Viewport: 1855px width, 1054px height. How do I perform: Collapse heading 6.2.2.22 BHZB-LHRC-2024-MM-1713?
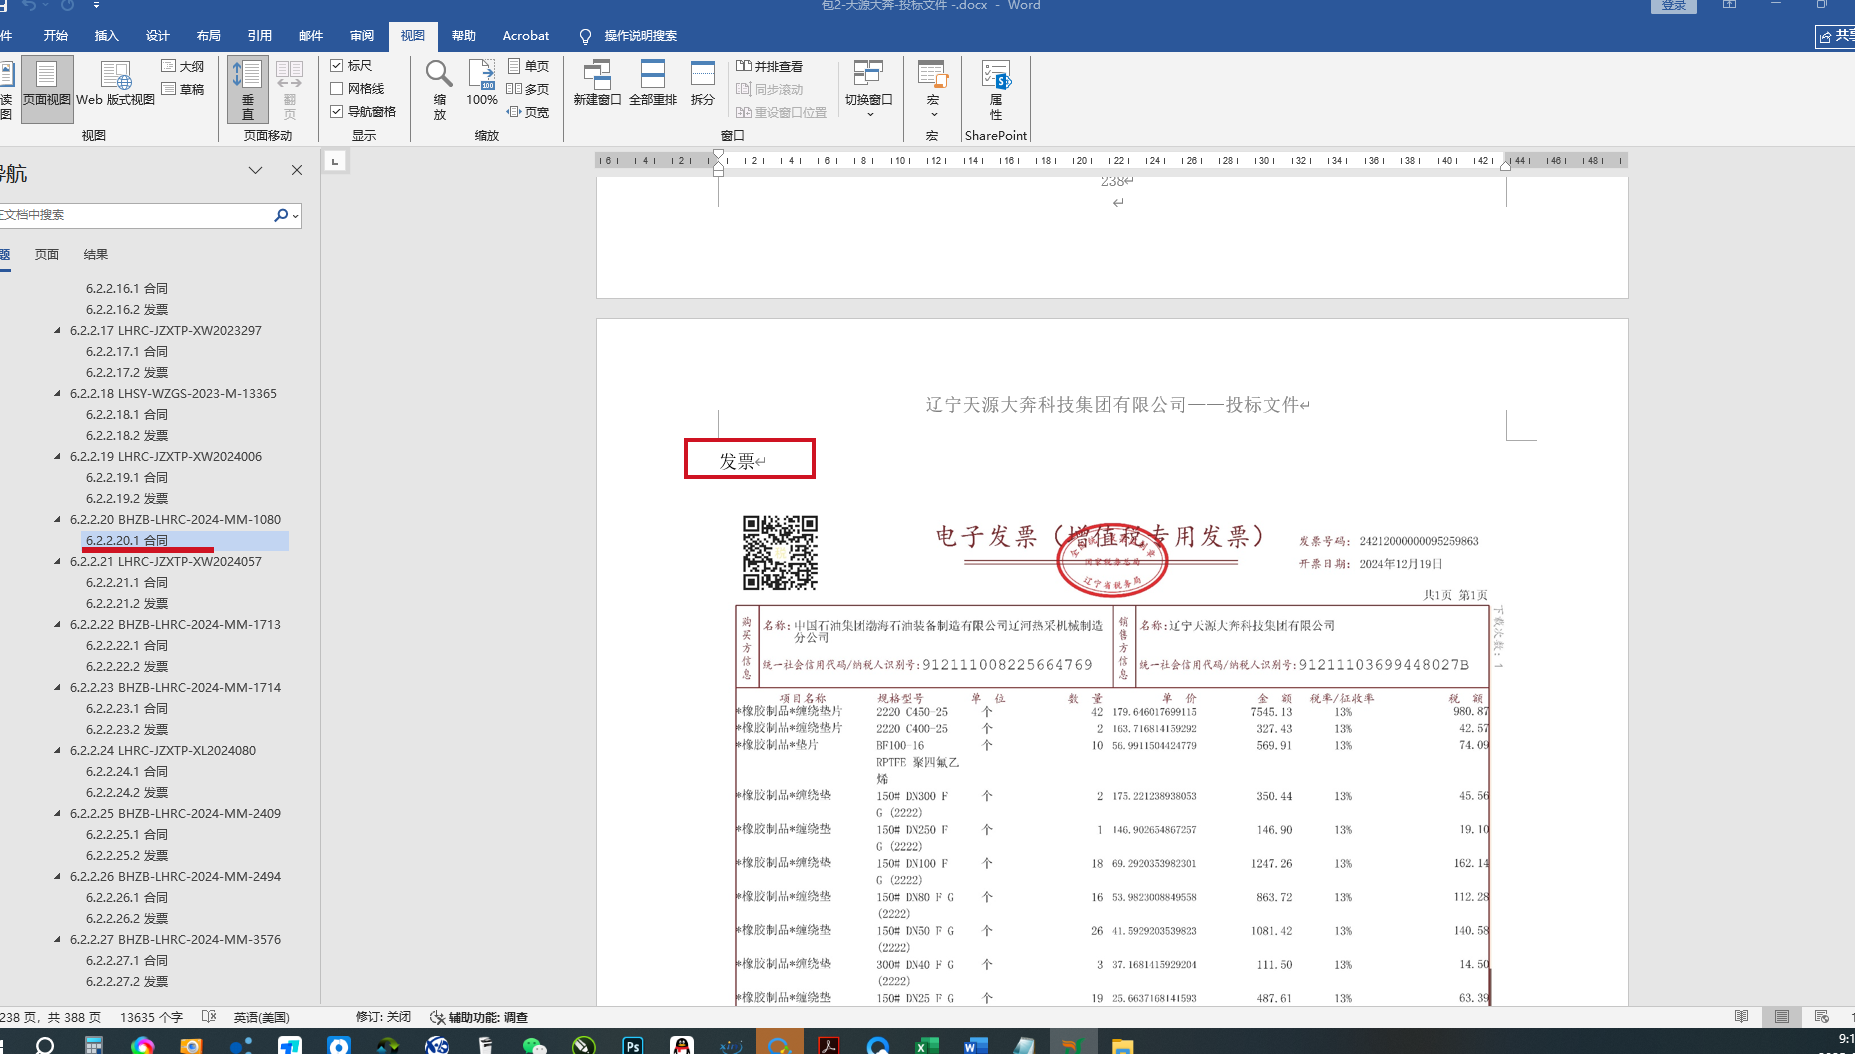coord(57,625)
